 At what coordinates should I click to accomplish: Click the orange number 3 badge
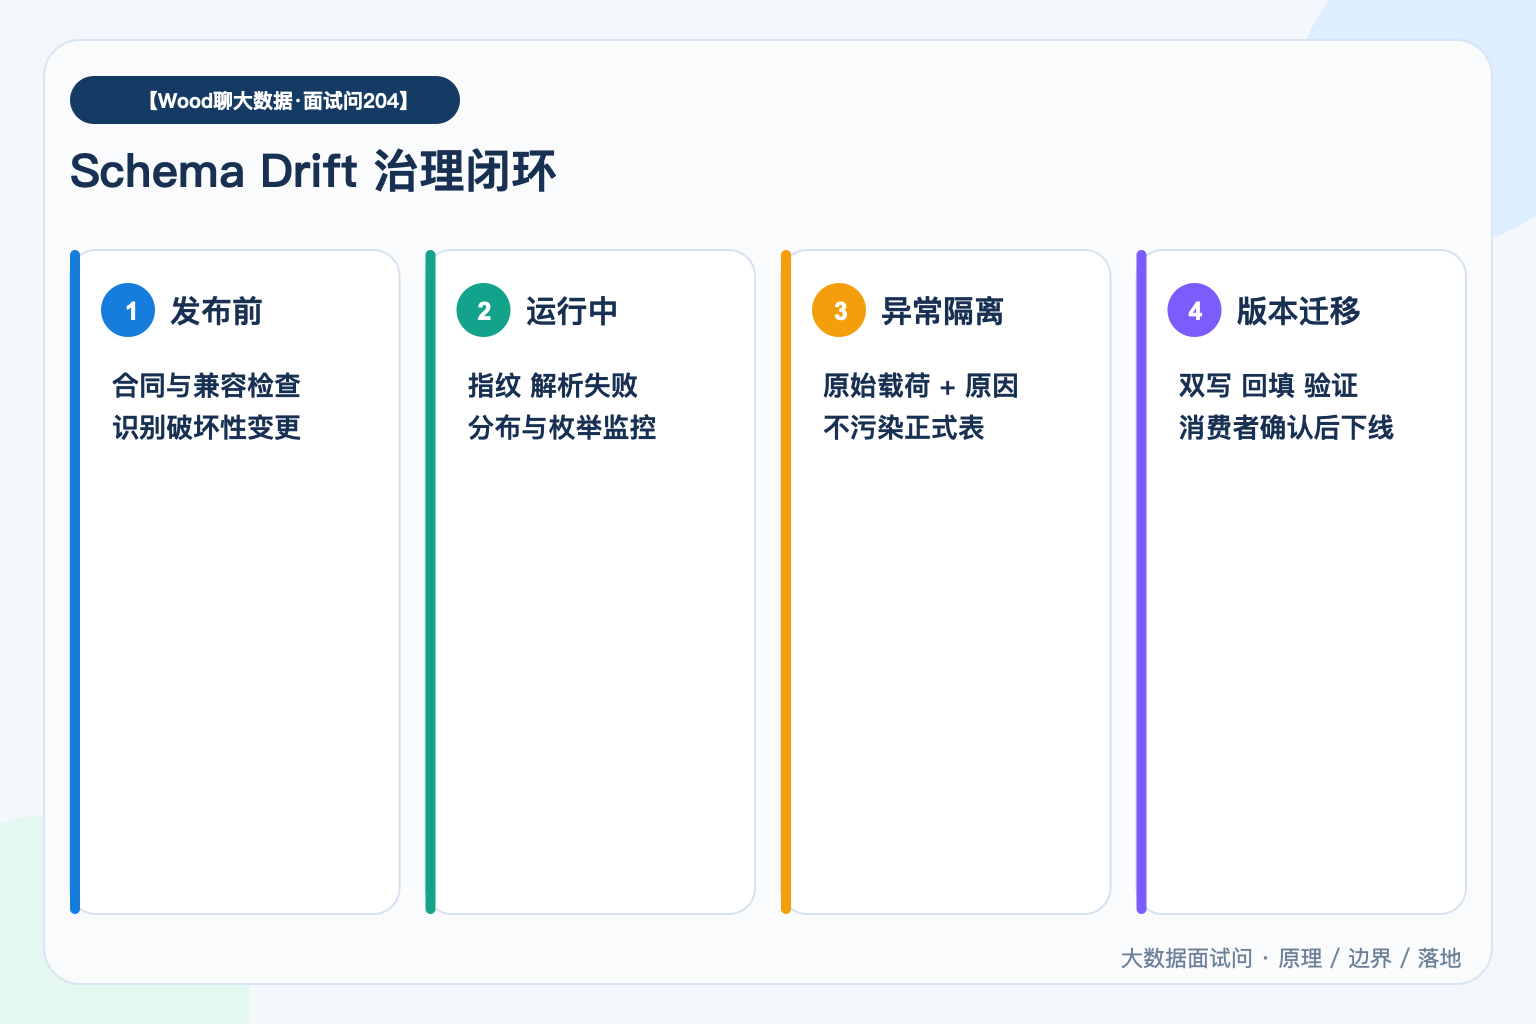(x=839, y=310)
